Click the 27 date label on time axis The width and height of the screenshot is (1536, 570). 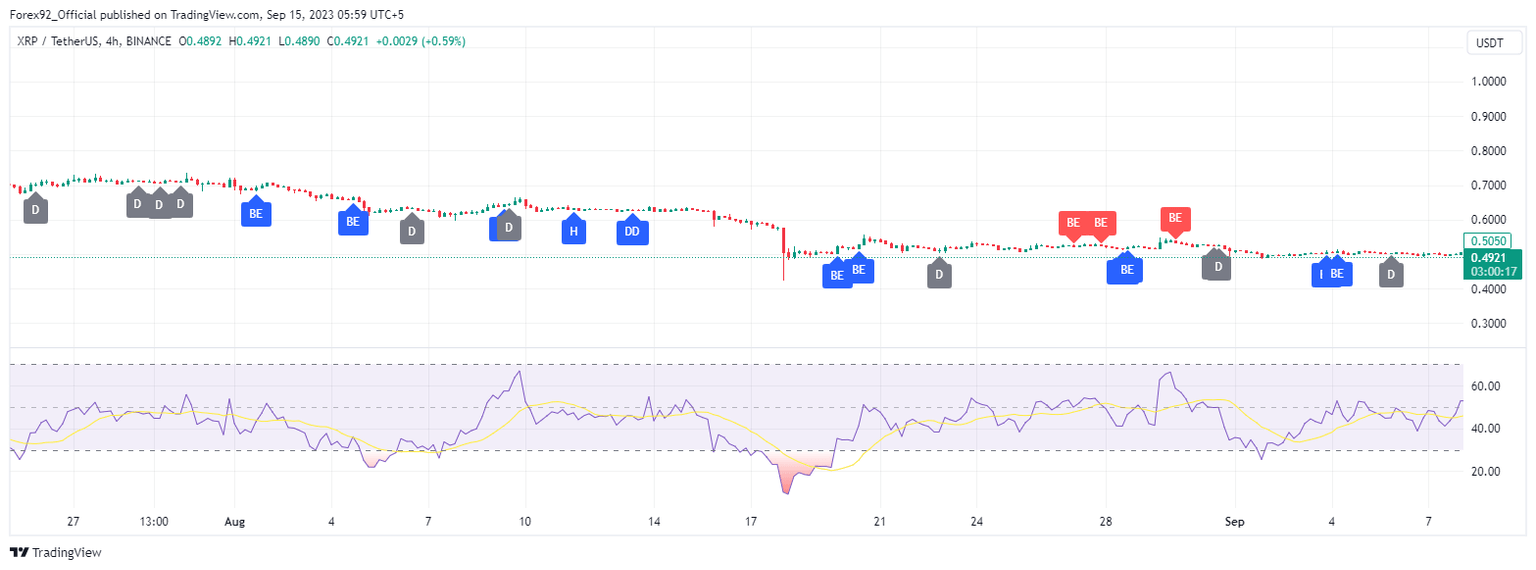(73, 522)
